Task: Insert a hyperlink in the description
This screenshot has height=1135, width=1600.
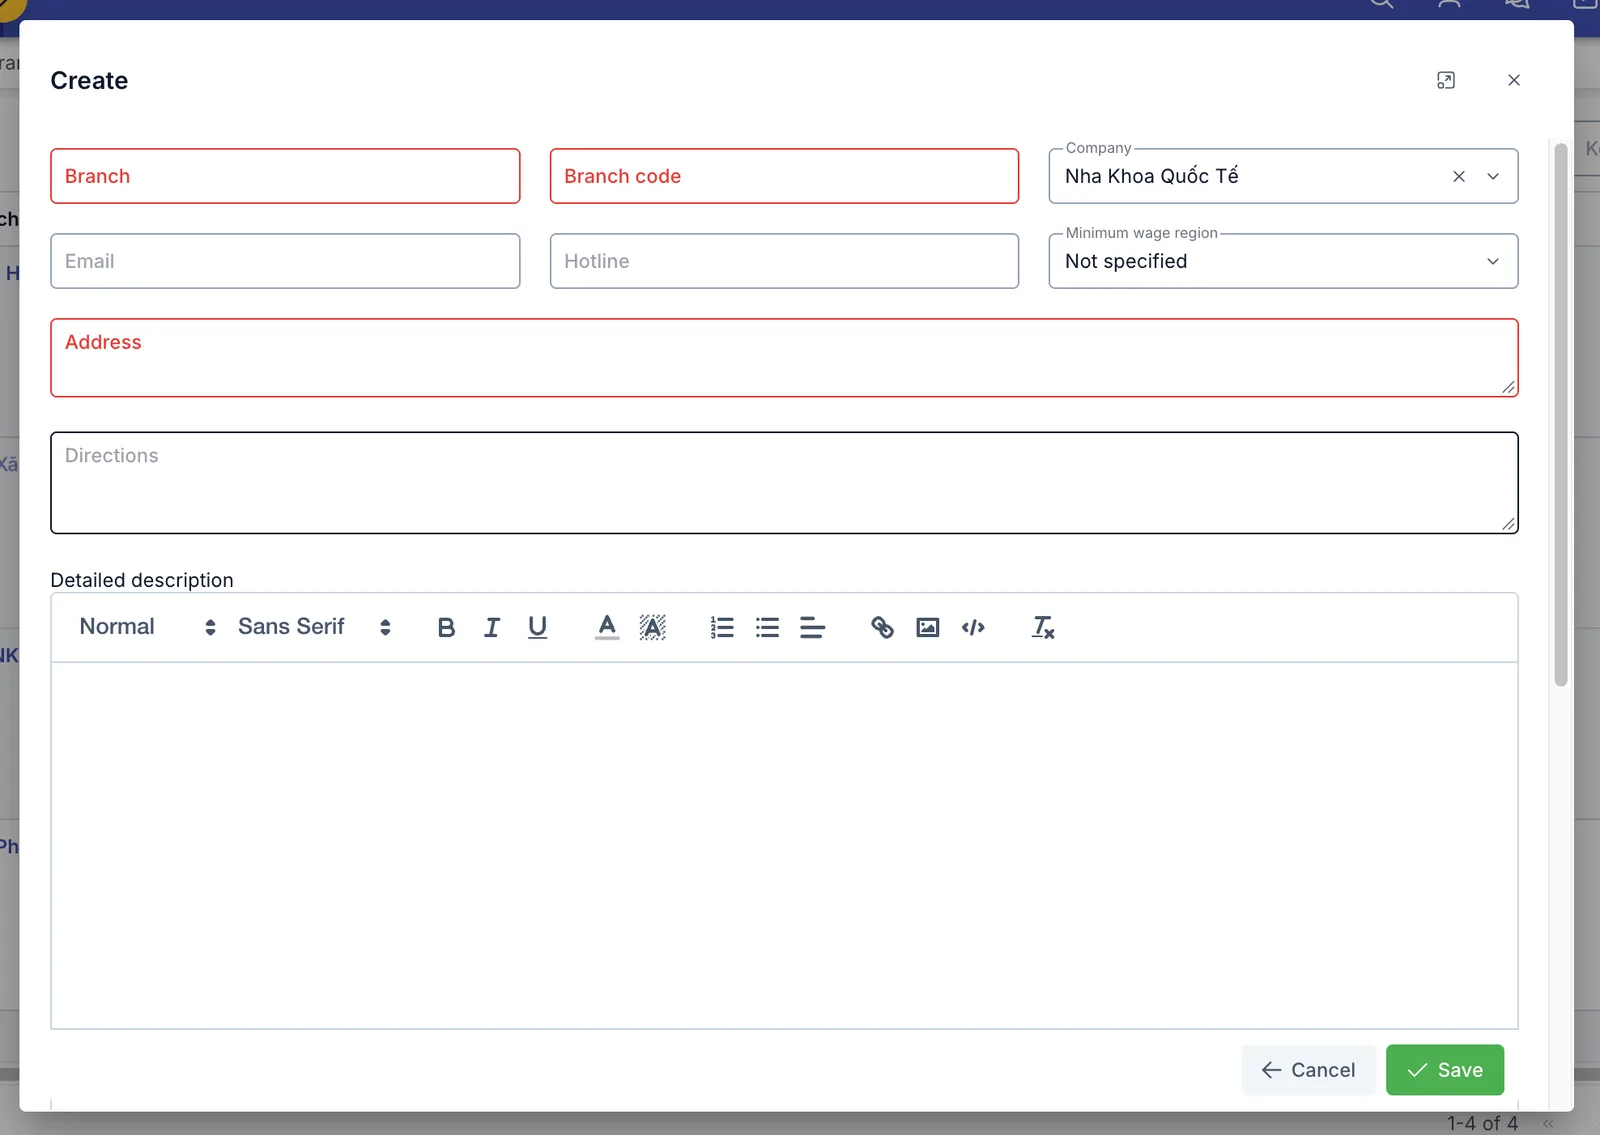Action: click(x=882, y=627)
